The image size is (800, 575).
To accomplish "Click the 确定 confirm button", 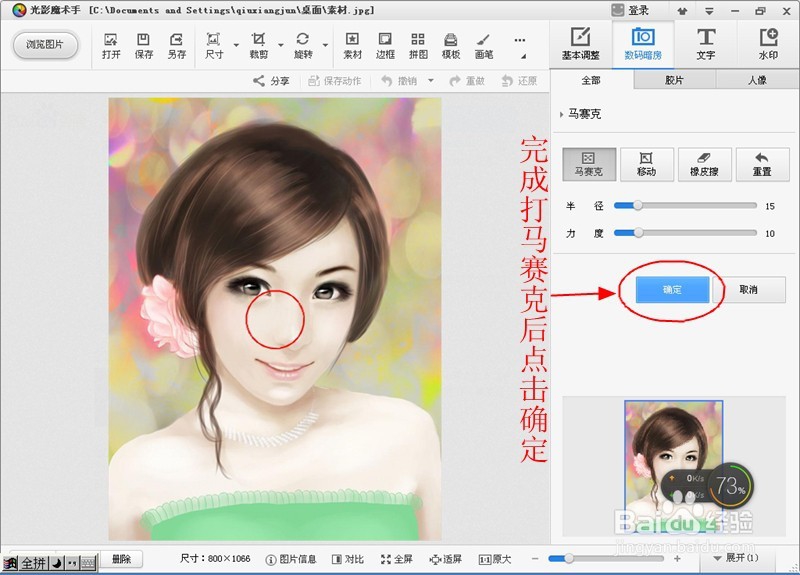I will (672, 290).
